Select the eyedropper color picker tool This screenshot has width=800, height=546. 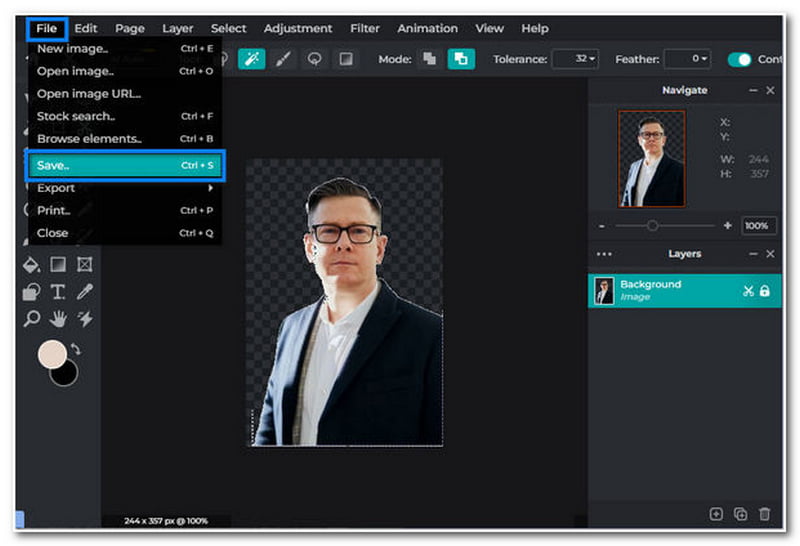85,292
